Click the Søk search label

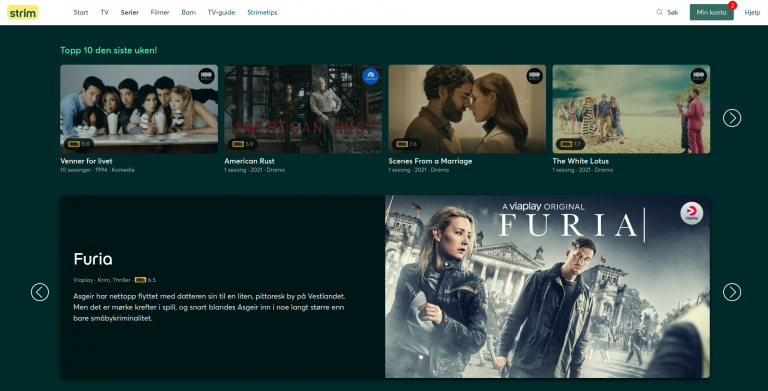[x=672, y=12]
